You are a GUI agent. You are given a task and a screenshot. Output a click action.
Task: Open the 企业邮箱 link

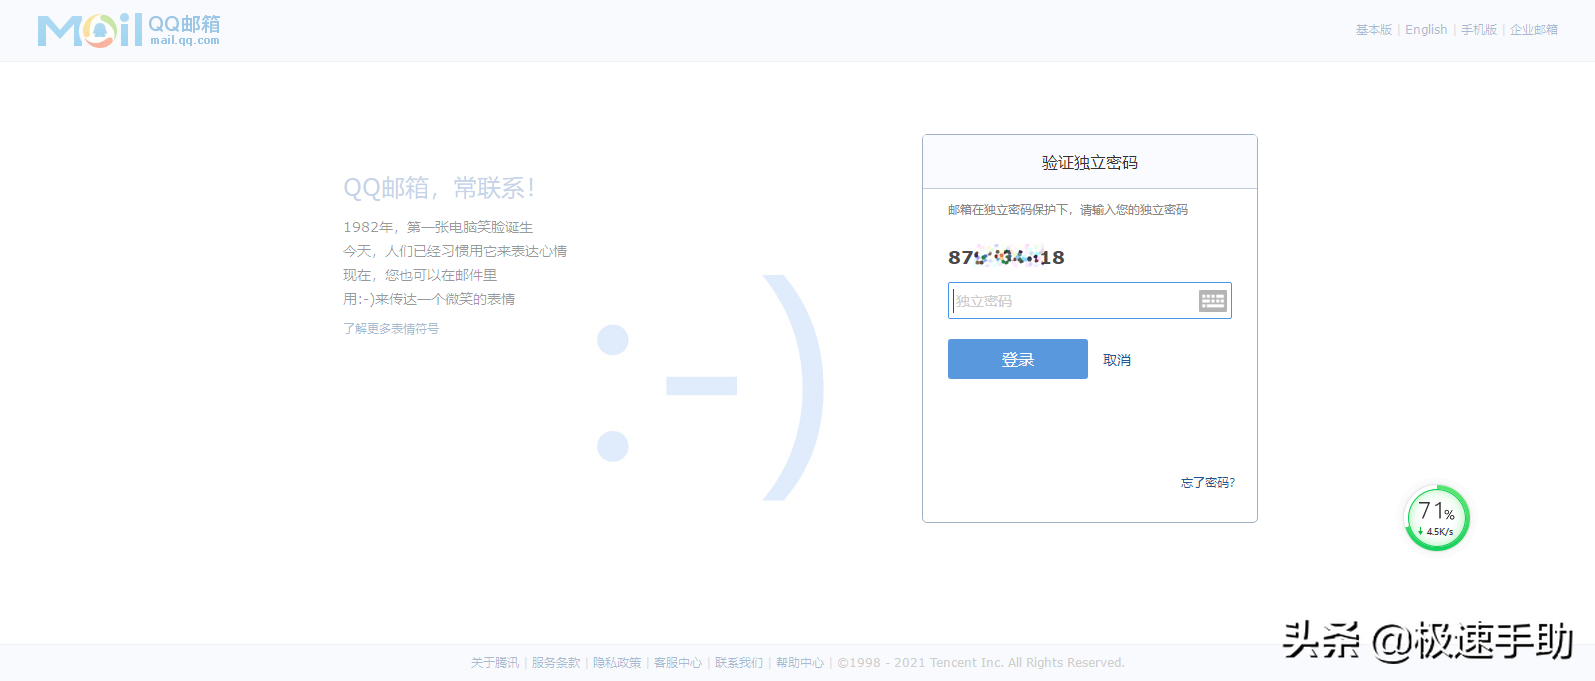(x=1534, y=30)
